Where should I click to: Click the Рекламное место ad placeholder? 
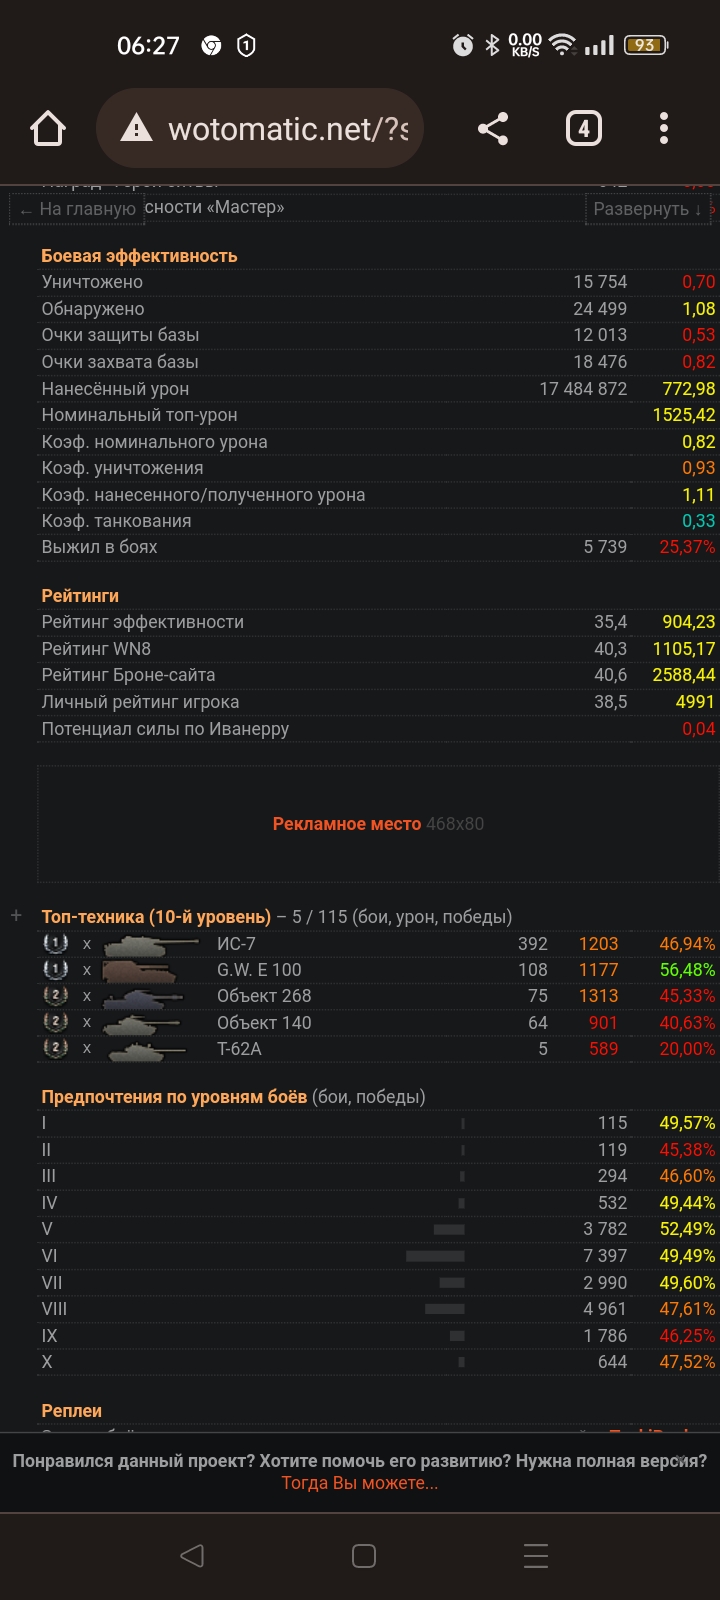pyautogui.click(x=378, y=824)
